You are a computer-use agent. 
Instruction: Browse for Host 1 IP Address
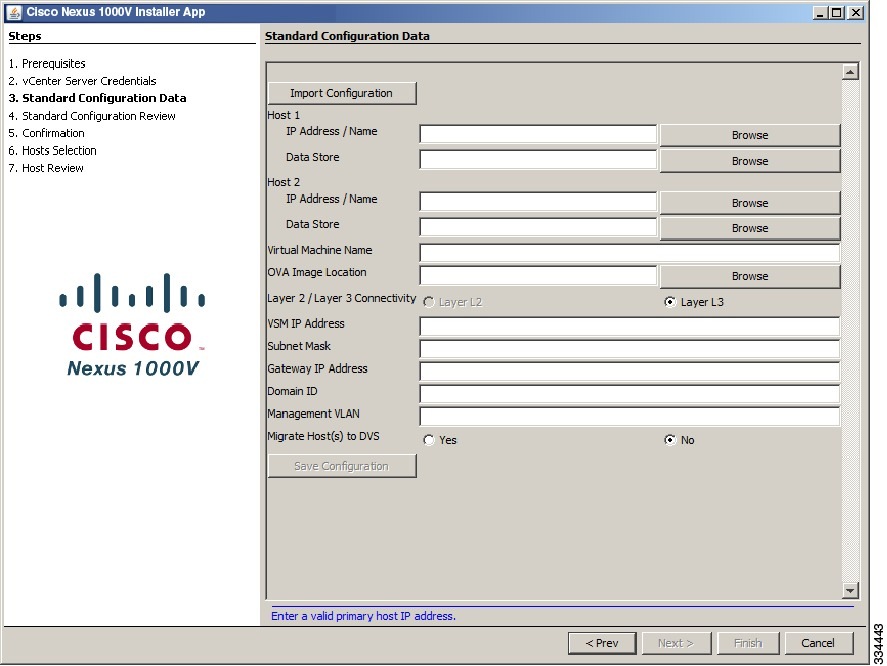pyautogui.click(x=749, y=134)
